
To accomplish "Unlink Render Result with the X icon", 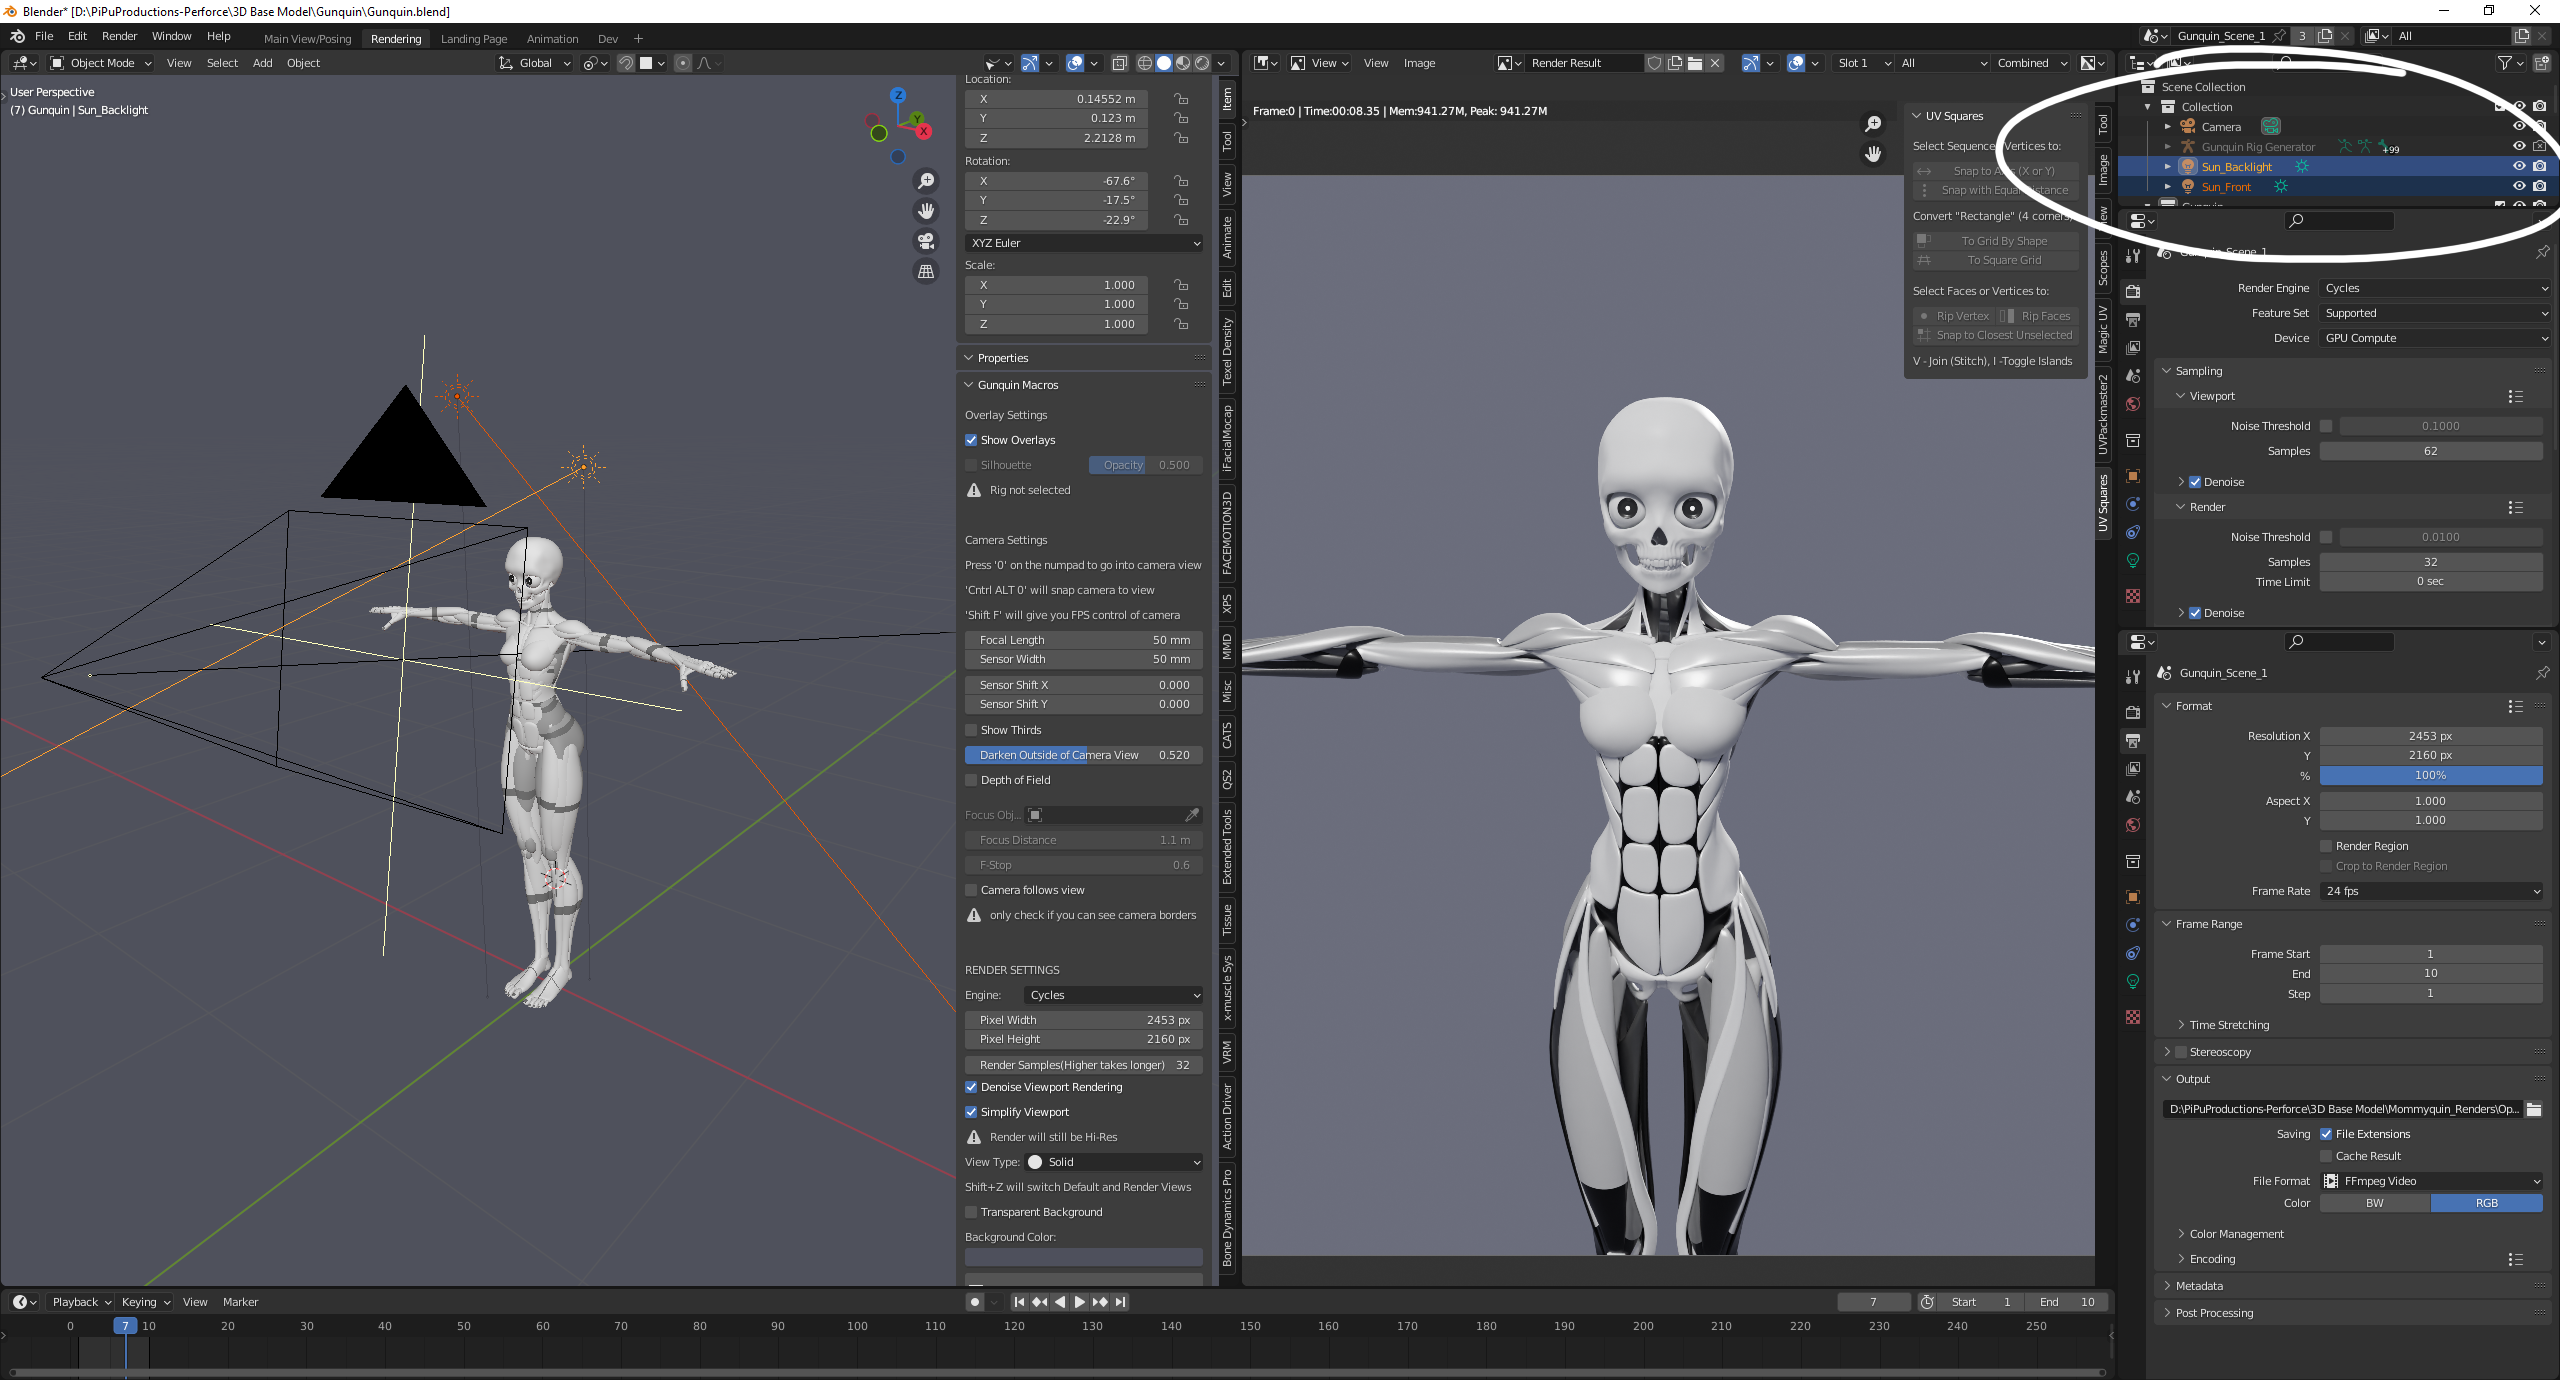I will (x=1715, y=63).
